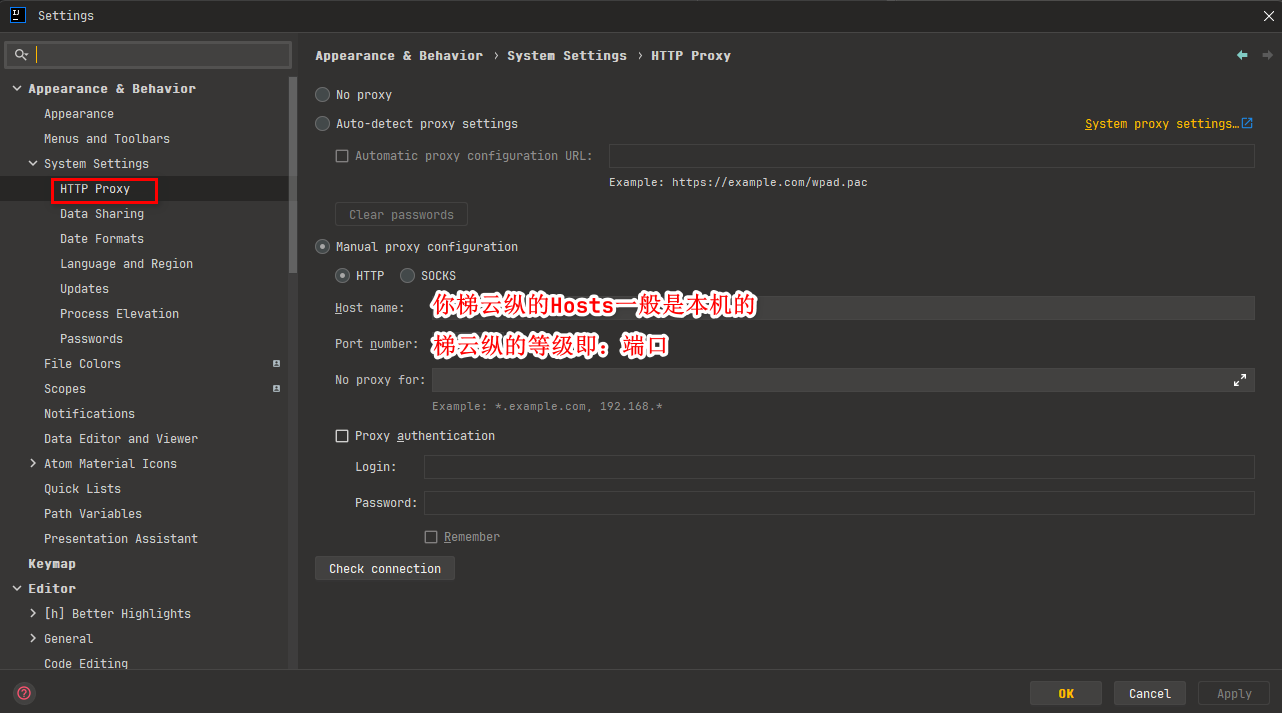This screenshot has width=1282, height=713.
Task: Open the Date Formats settings
Action: [102, 239]
